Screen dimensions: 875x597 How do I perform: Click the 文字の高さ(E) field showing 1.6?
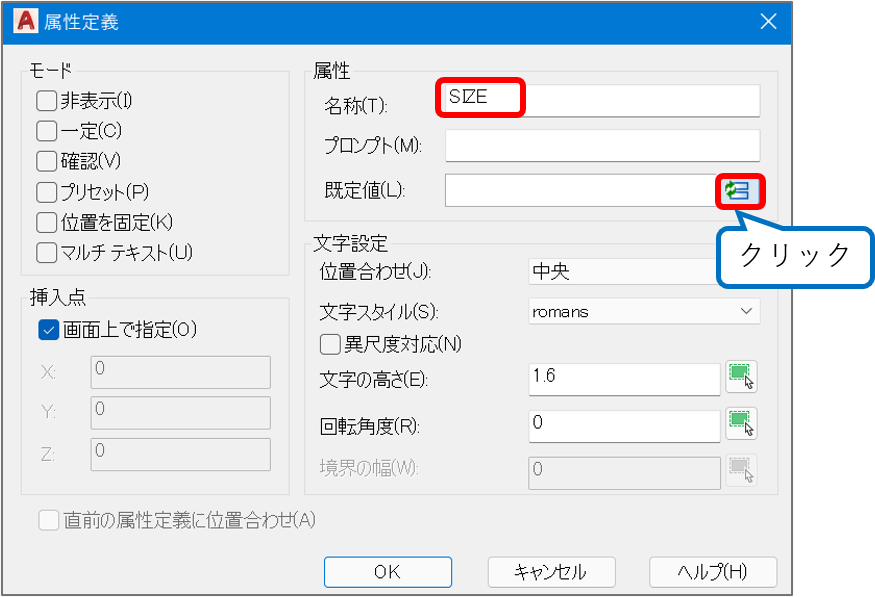pos(624,379)
